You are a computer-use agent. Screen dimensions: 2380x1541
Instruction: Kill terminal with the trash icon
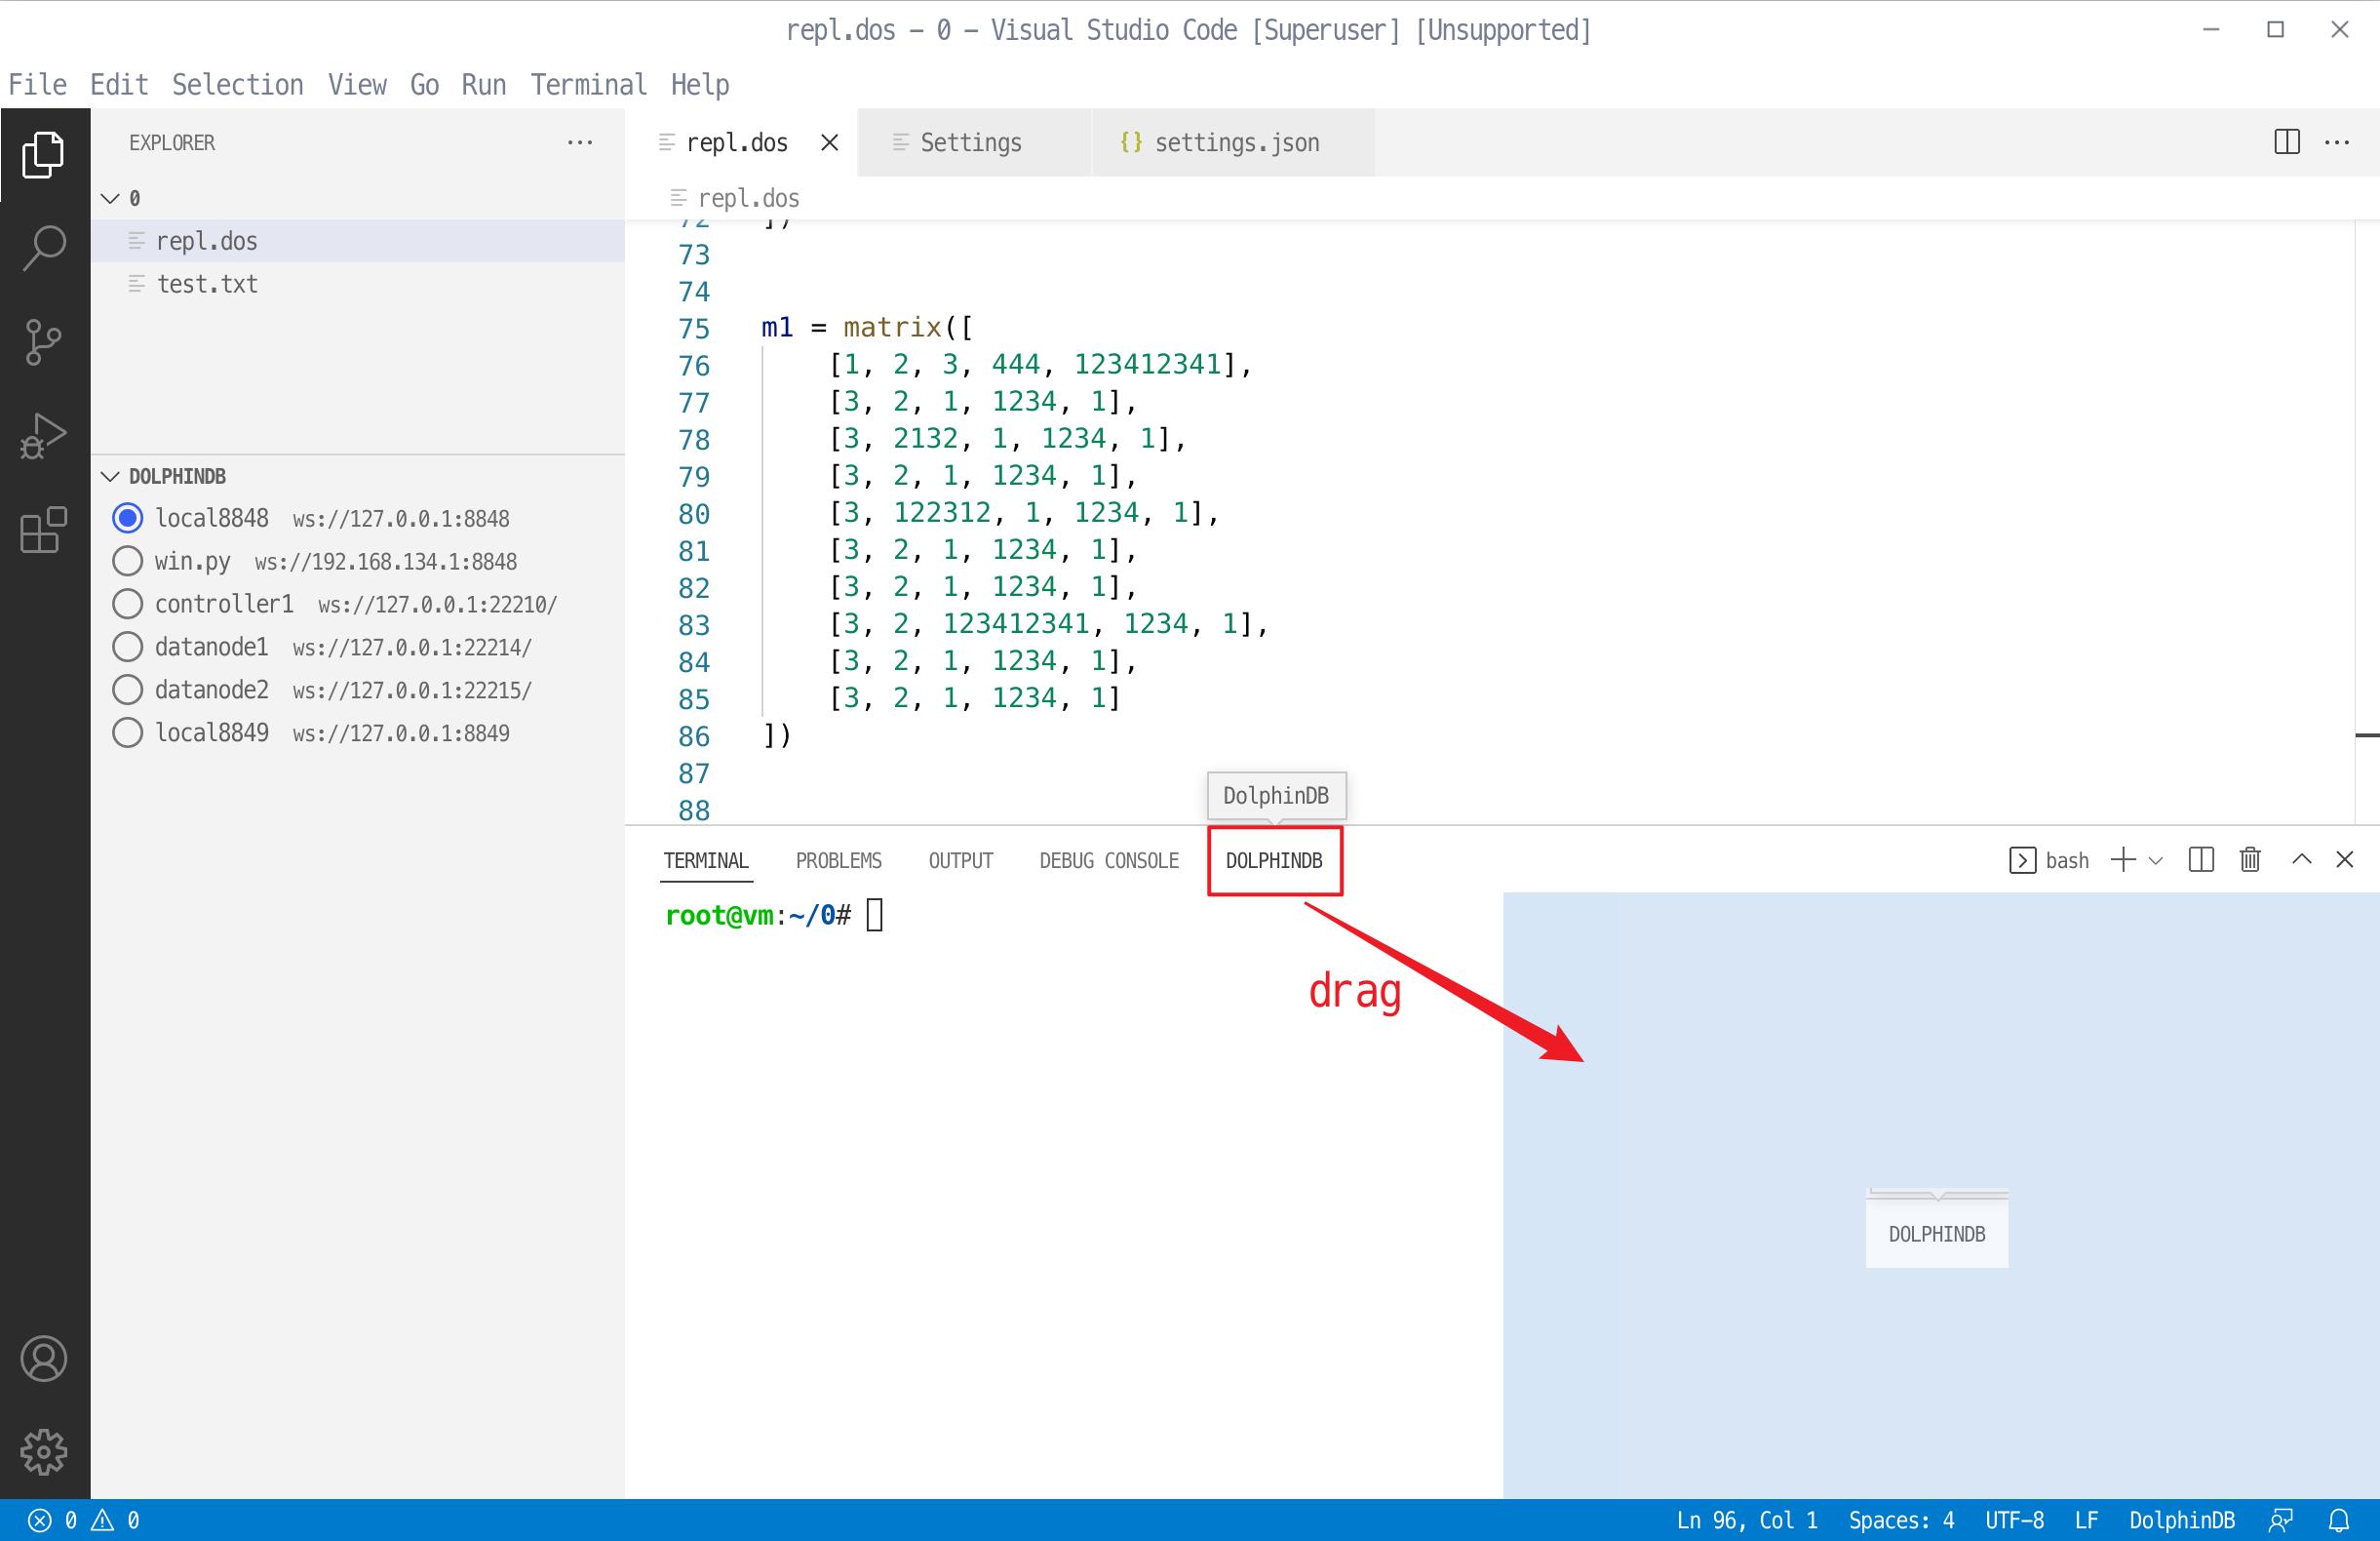pyautogui.click(x=2250, y=860)
